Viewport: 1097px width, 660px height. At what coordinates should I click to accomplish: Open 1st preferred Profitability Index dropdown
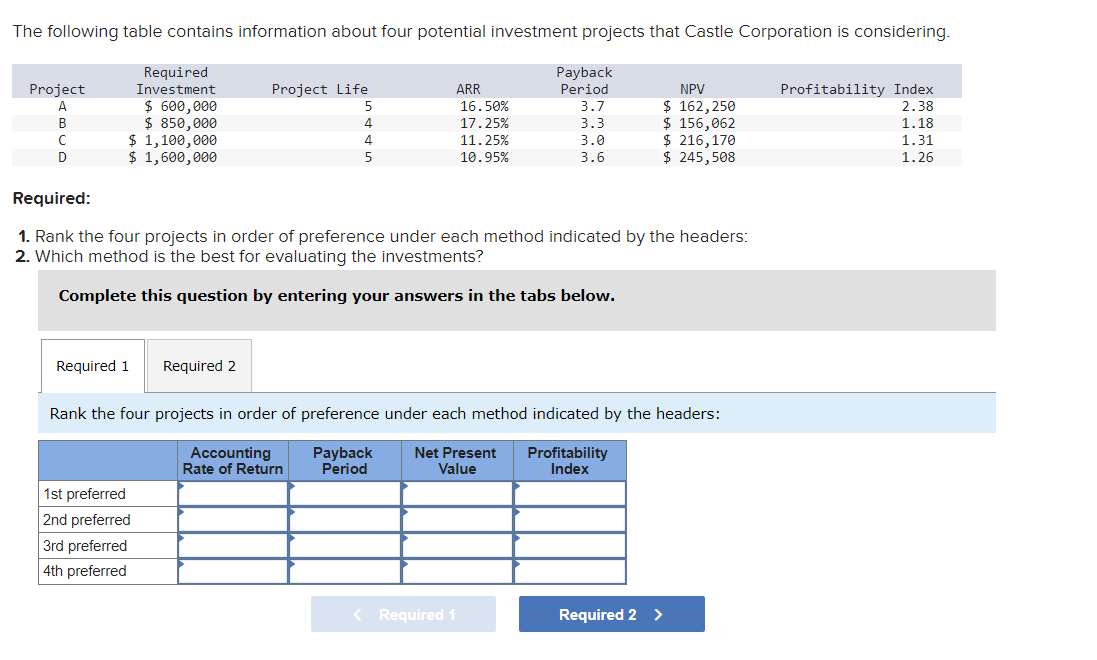pos(569,493)
